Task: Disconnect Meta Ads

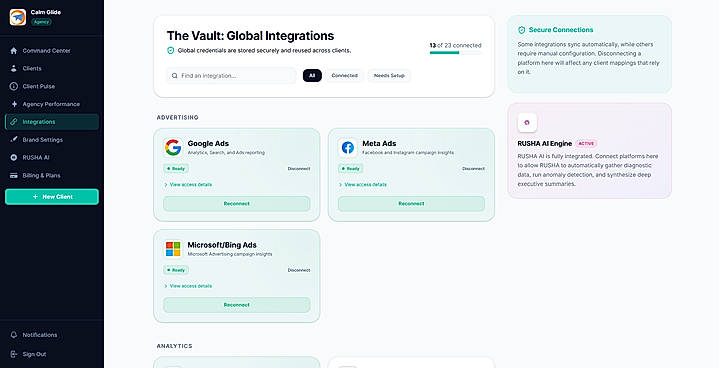Action: [473, 169]
